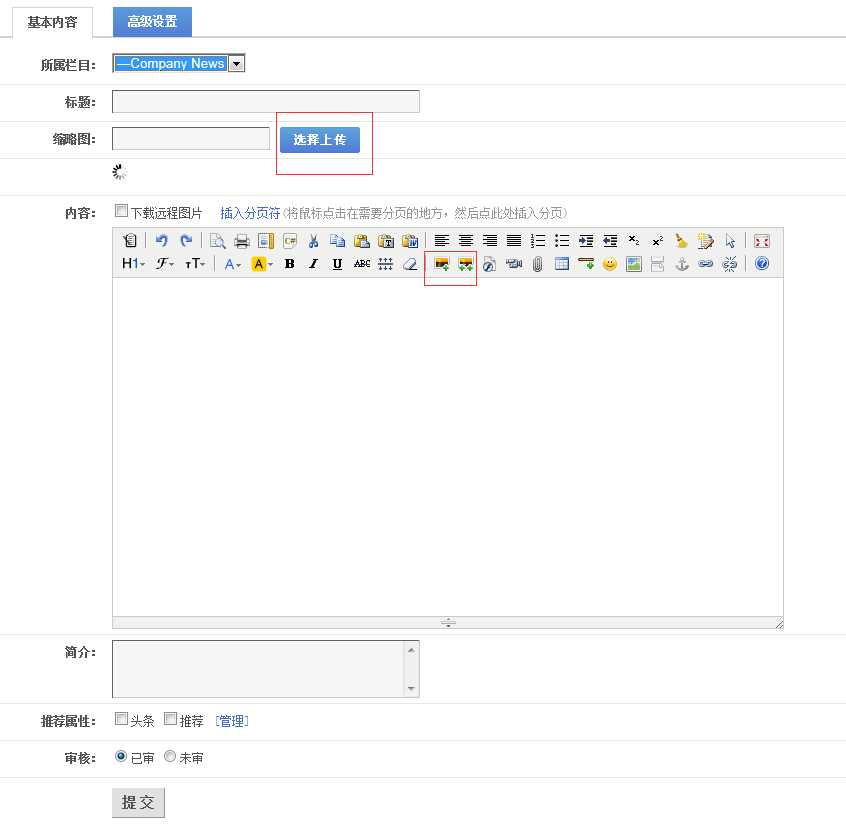Viewport: 846px width, 829px height.
Task: Toggle italic formatting
Action: click(313, 264)
